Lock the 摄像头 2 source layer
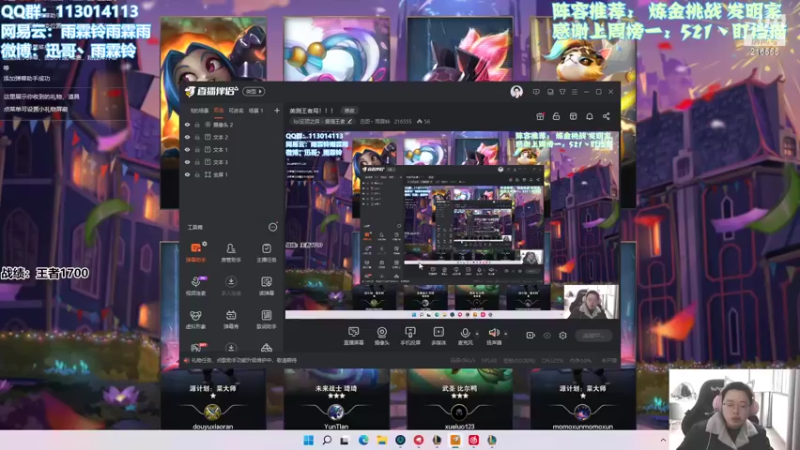Viewport: 800px width, 450px height. [x=197, y=124]
